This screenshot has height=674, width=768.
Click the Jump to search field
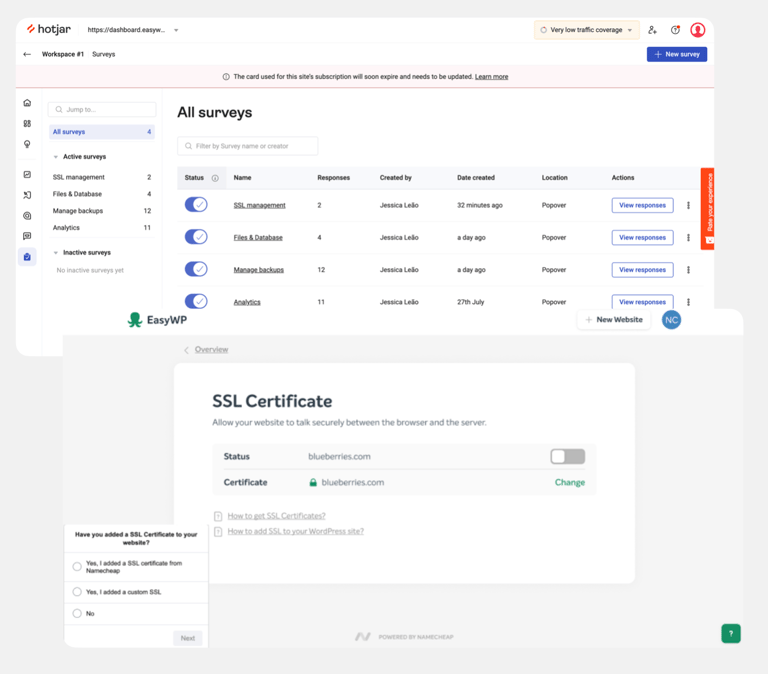[102, 110]
